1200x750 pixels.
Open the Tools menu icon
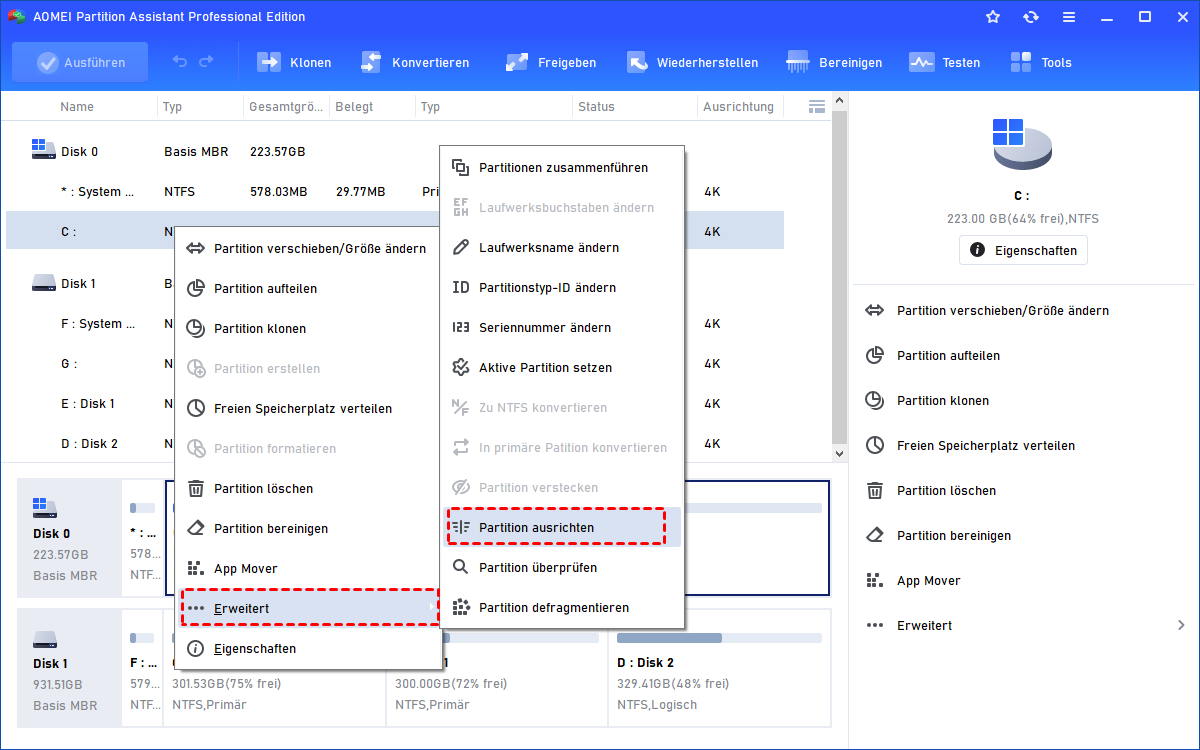(1021, 62)
